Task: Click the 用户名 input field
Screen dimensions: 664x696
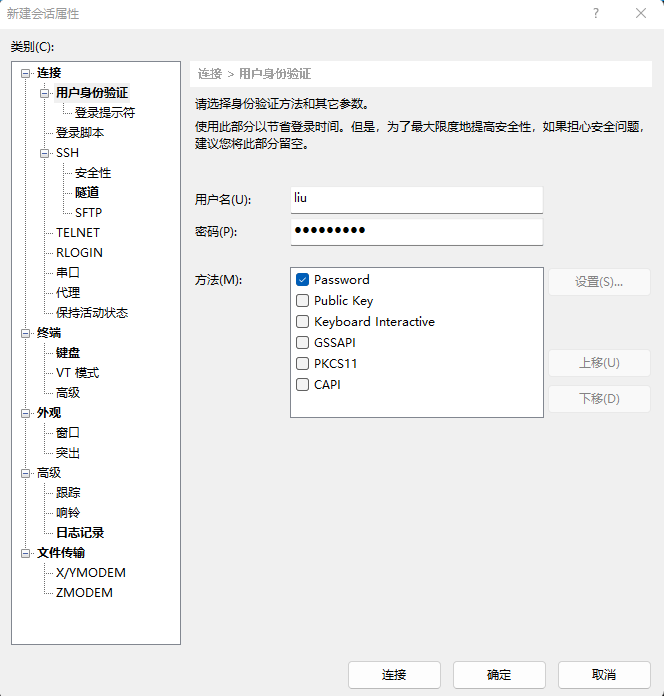Action: (x=417, y=200)
